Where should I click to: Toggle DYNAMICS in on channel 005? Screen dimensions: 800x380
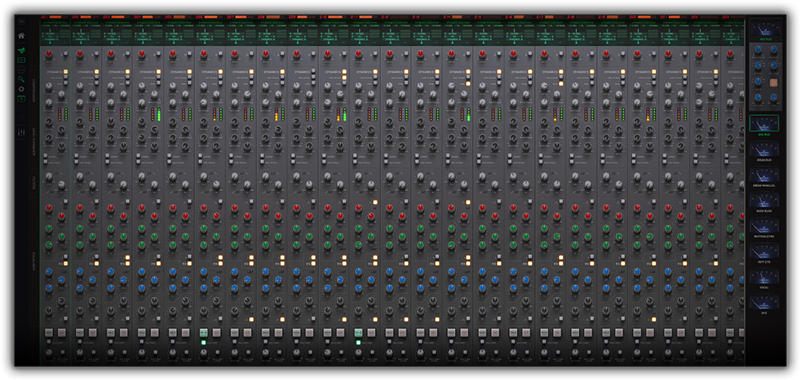pos(189,72)
